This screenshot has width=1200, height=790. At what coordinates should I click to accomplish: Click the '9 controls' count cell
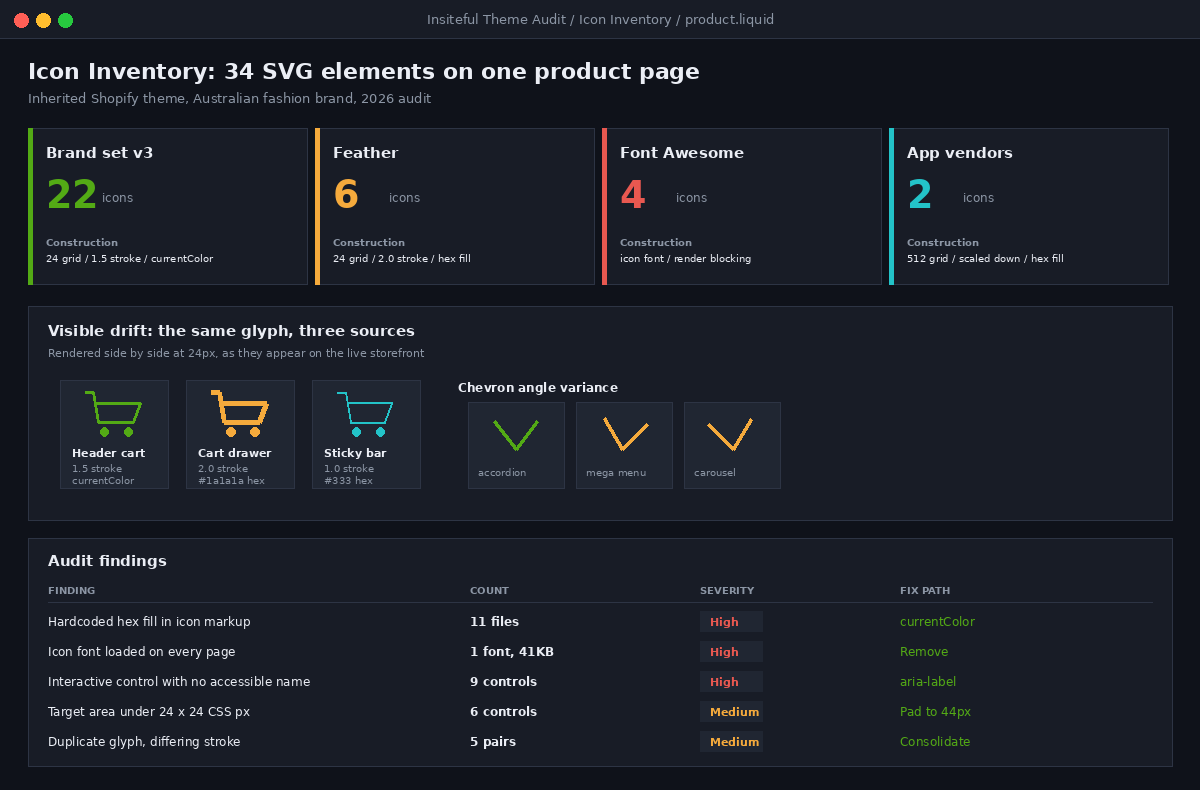(503, 682)
